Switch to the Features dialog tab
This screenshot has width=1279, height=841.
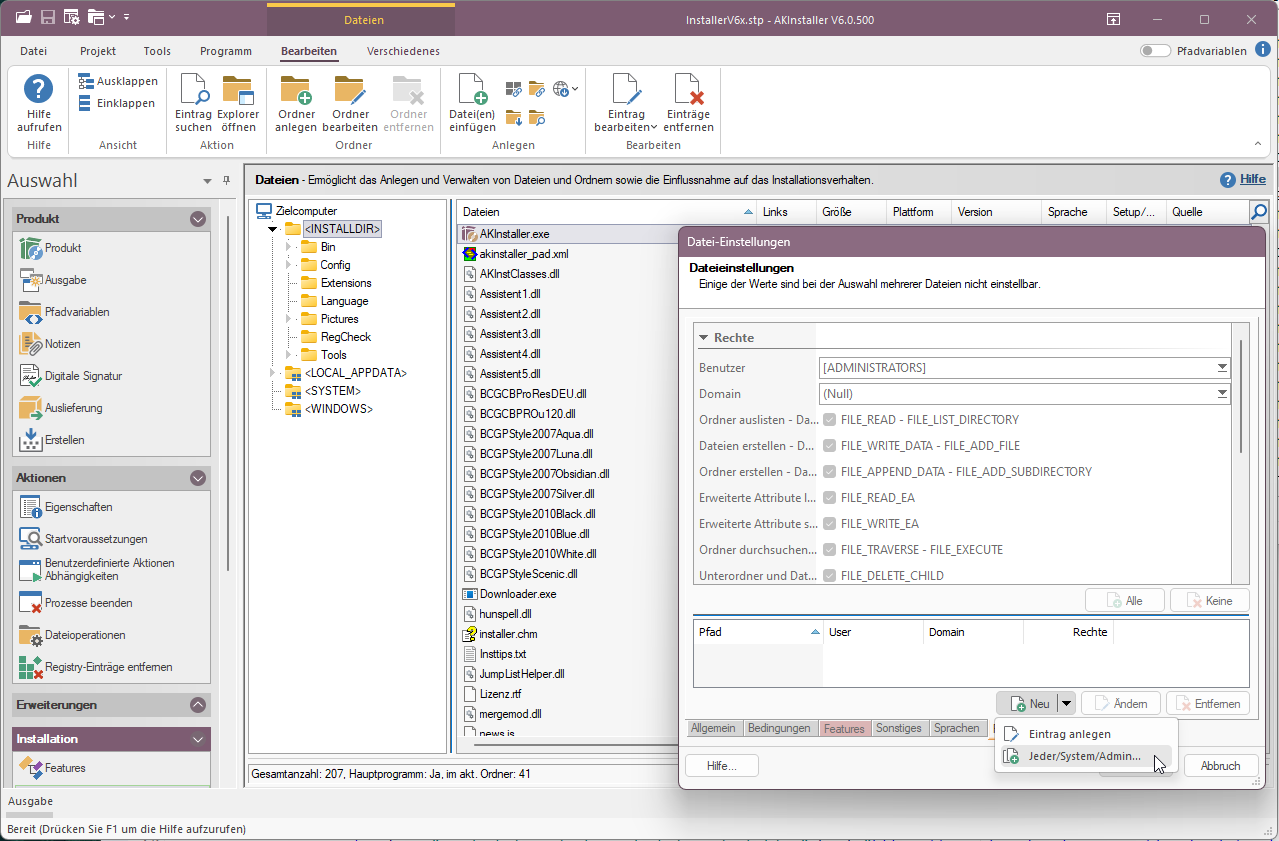tap(844, 728)
